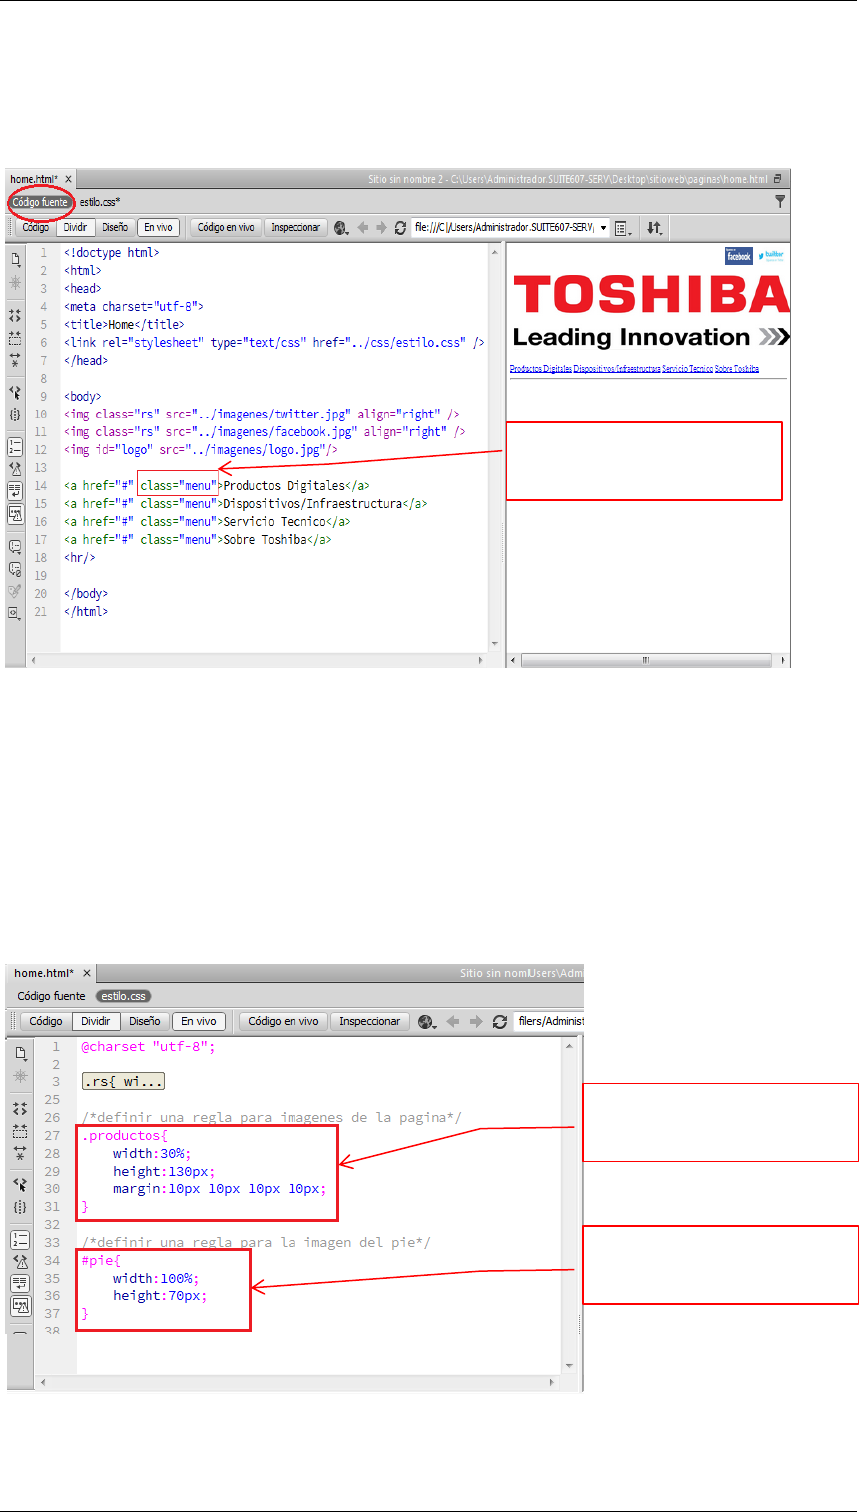
Task: Click horizontal scrollbar of the preview pane
Action: (646, 660)
